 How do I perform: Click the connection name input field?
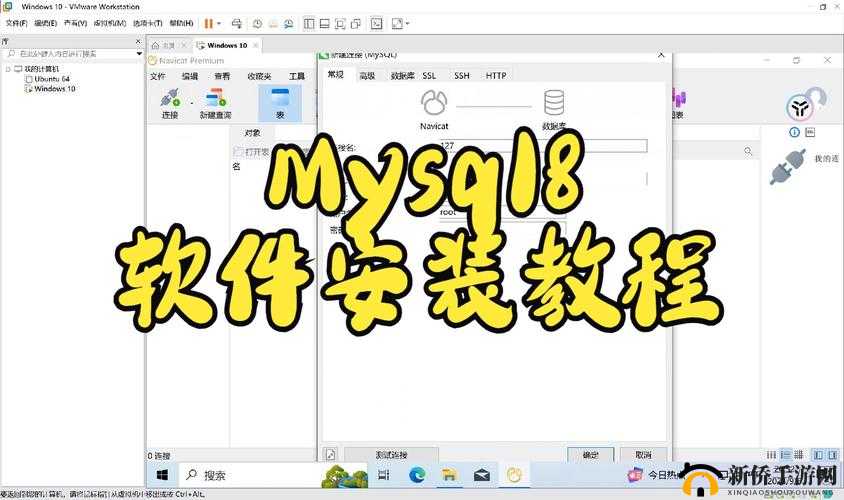(543, 146)
